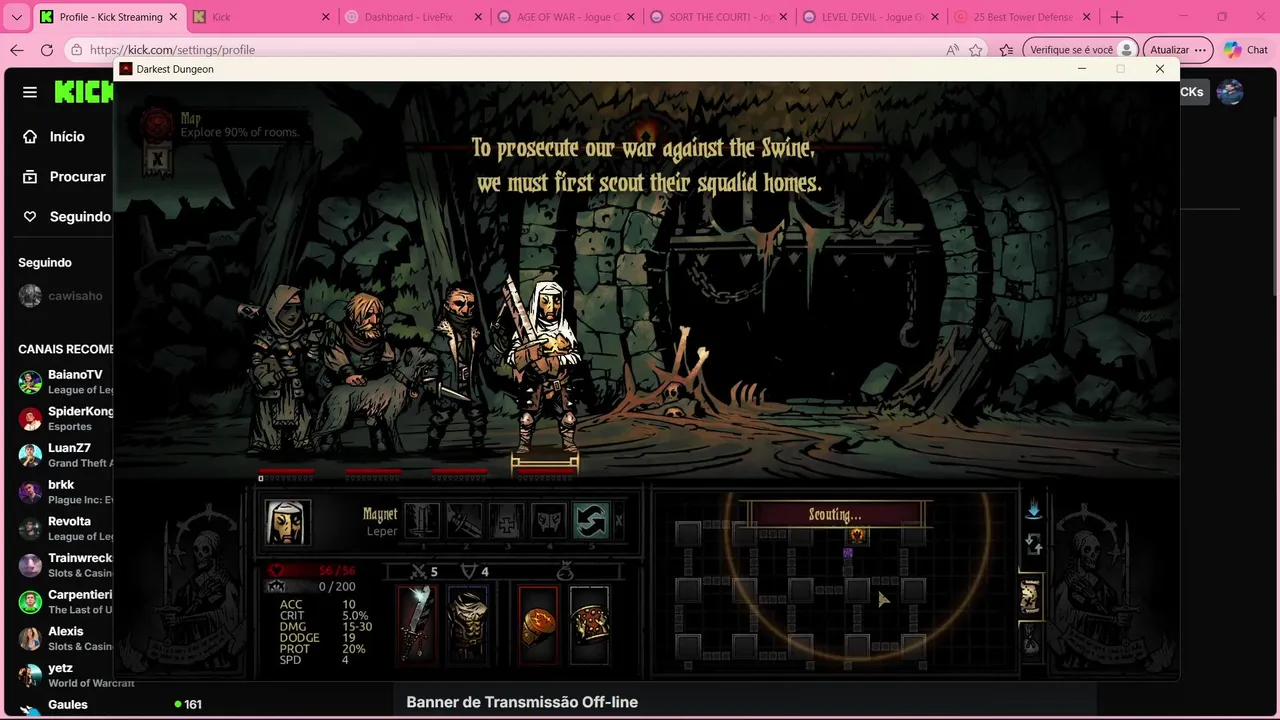This screenshot has height=720, width=1280.
Task: Click the Leper Magnet portrait
Action: pos(287,522)
